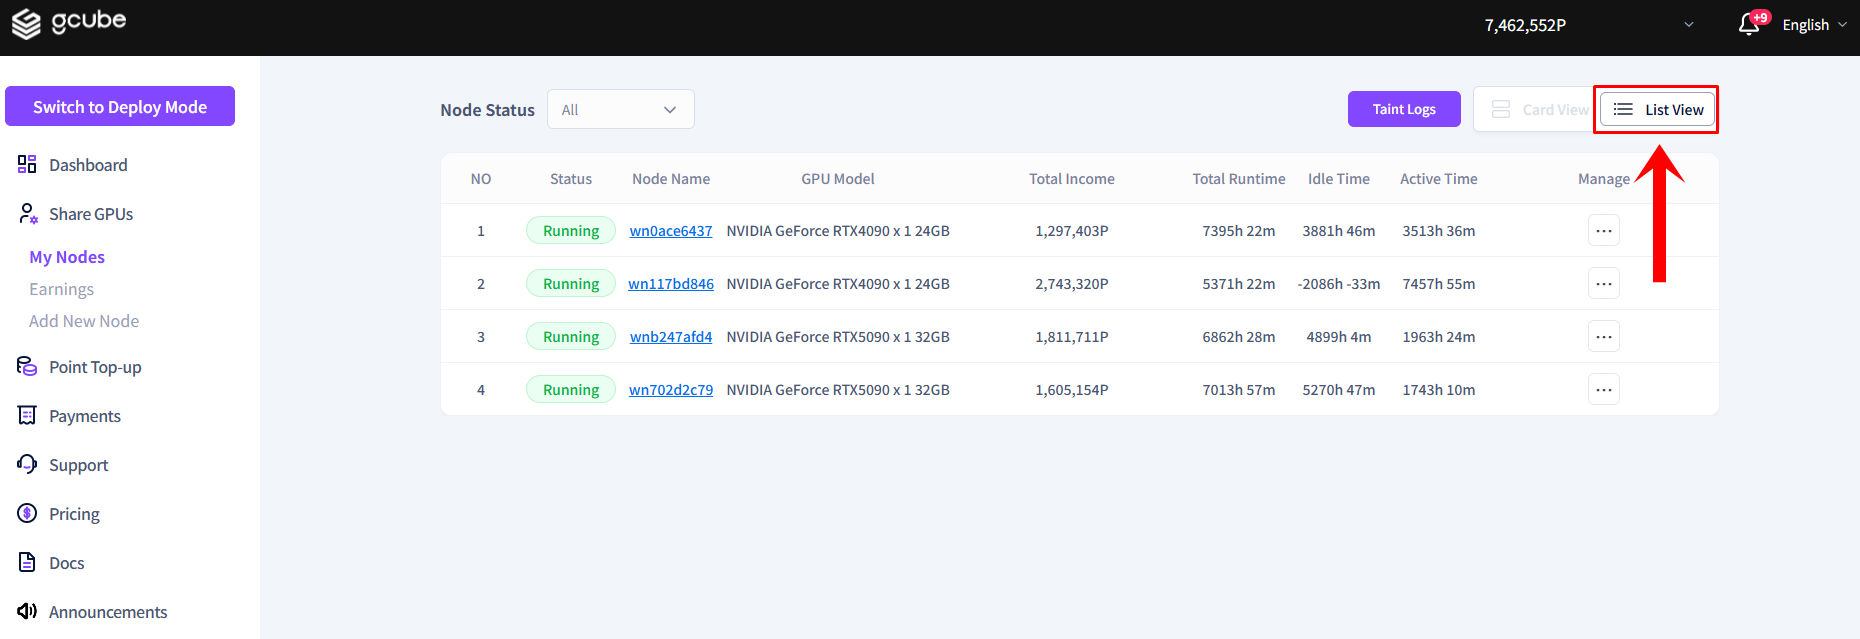This screenshot has height=639, width=1860.
Task: Open Share GPUs menu item
Action: tap(91, 214)
